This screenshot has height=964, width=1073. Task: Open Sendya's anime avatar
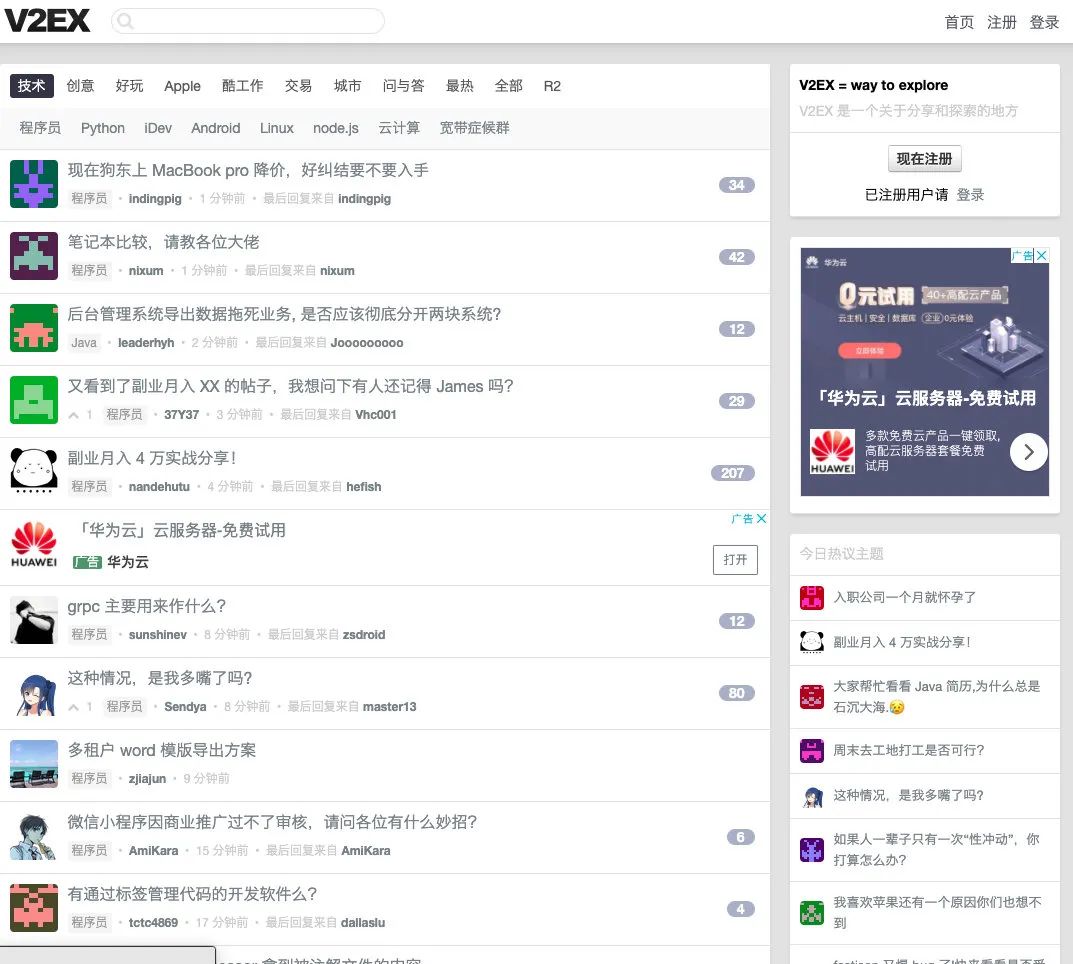[x=34, y=692]
